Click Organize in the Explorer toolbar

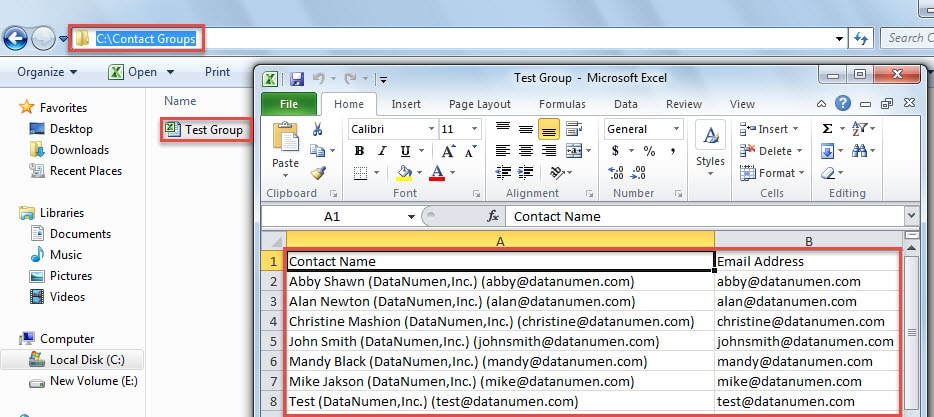47,72
